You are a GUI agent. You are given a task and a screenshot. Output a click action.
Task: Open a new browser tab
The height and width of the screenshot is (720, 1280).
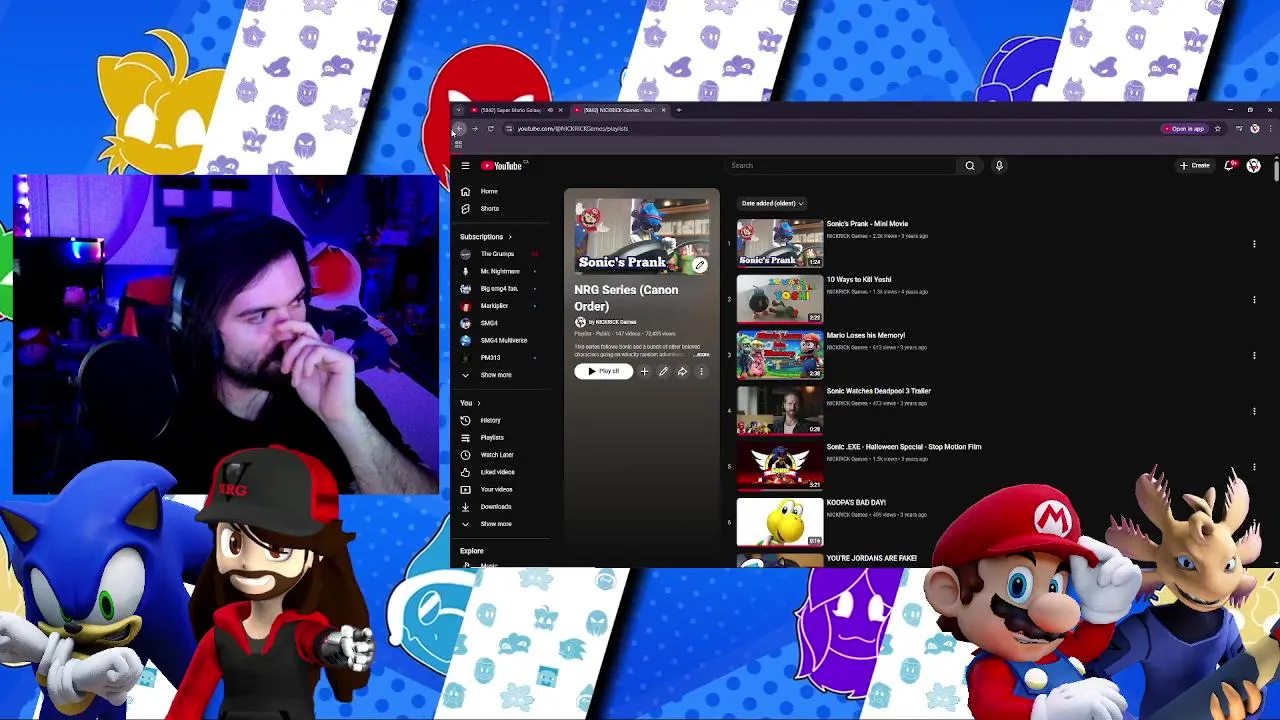(x=678, y=110)
